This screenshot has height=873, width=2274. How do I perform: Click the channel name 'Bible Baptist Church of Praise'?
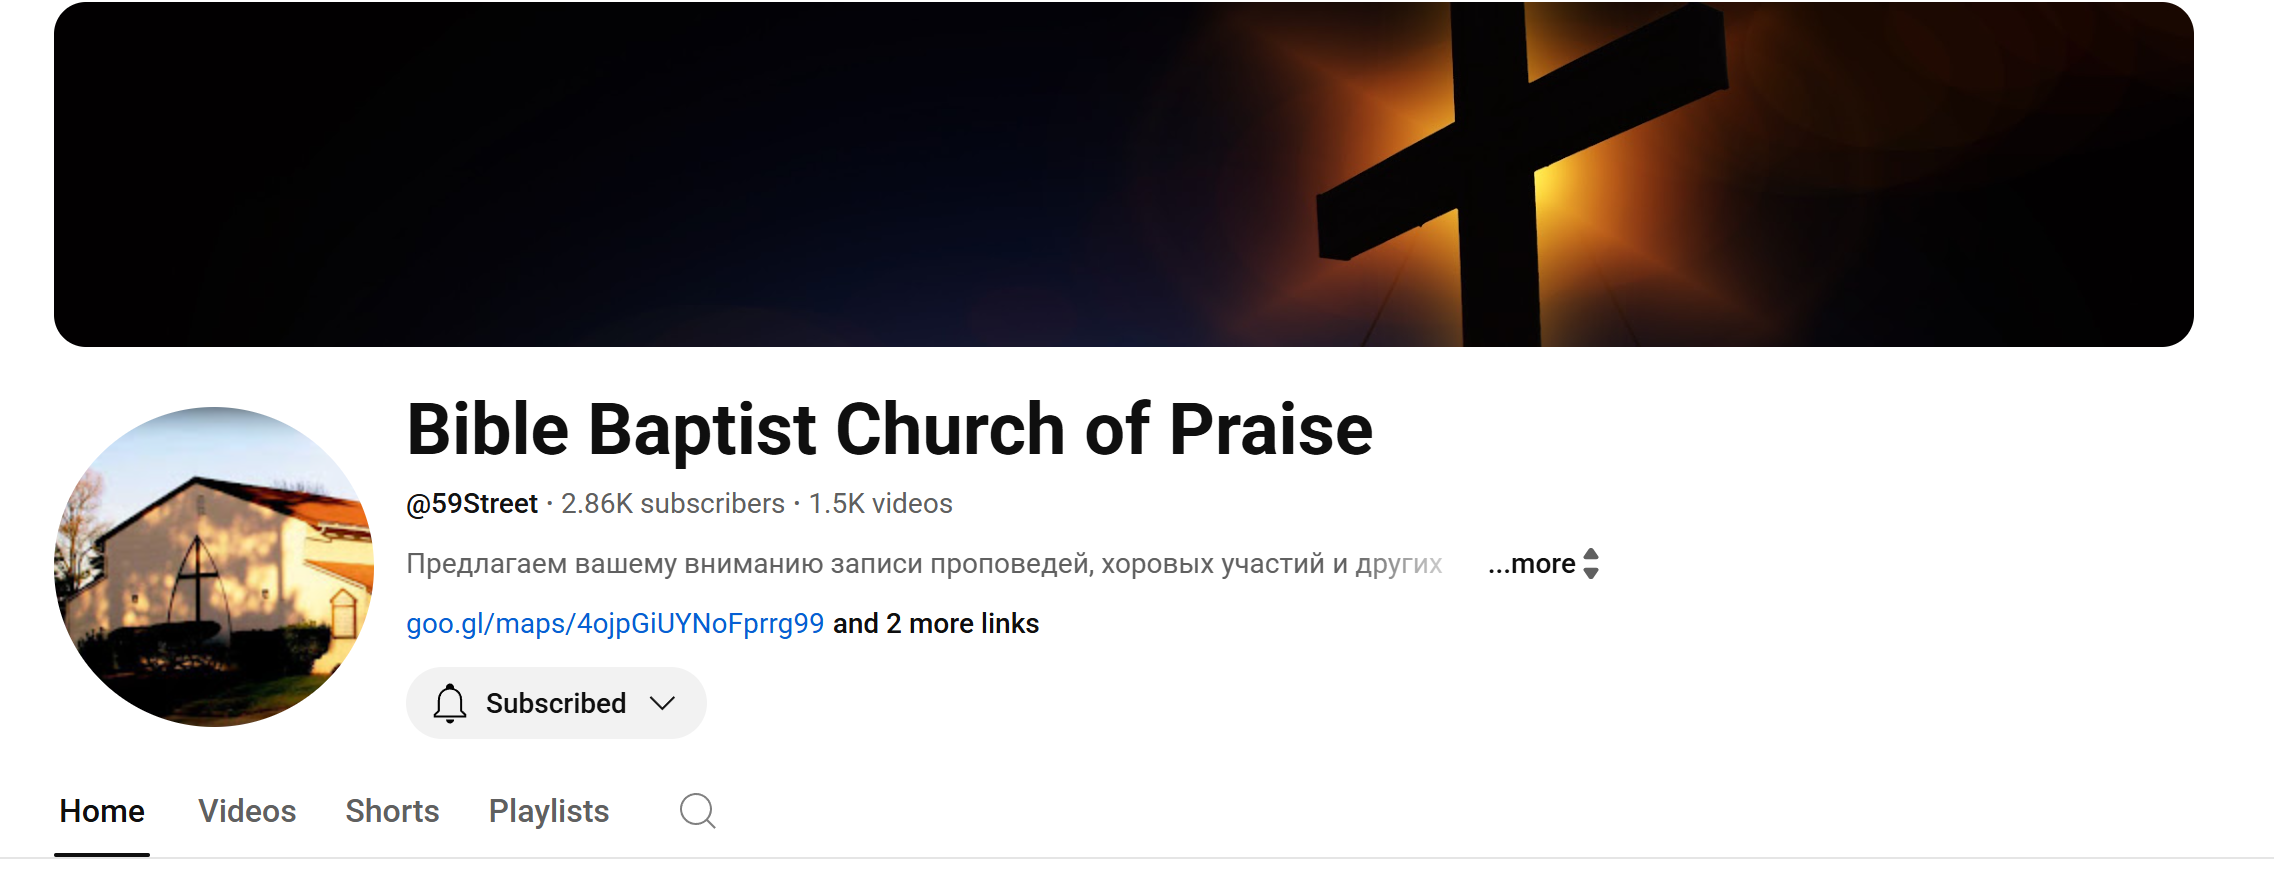pos(890,429)
